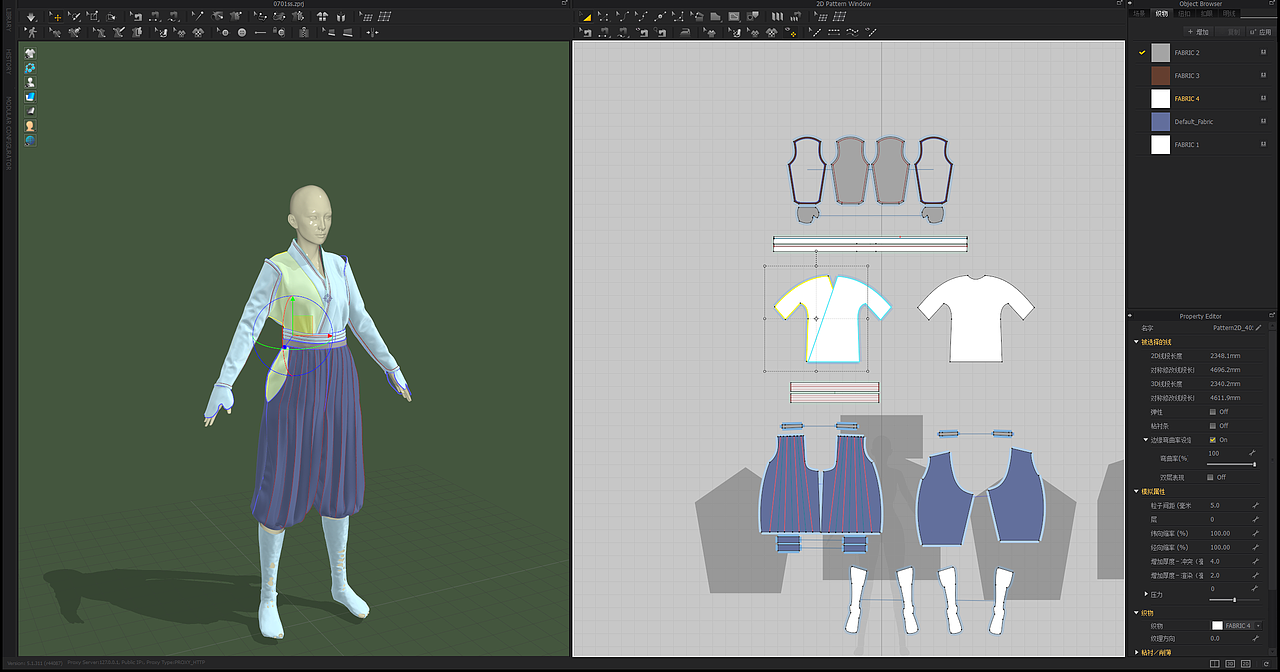Select the FABRIC 1 row
Viewport: 1280px width, 672px height.
[1203, 144]
